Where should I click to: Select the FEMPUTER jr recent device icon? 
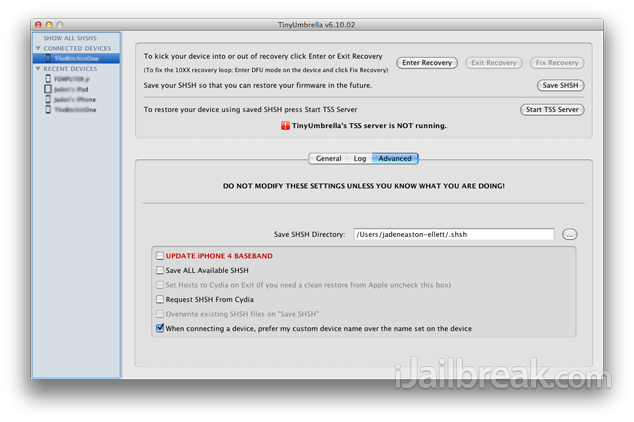[x=48, y=79]
